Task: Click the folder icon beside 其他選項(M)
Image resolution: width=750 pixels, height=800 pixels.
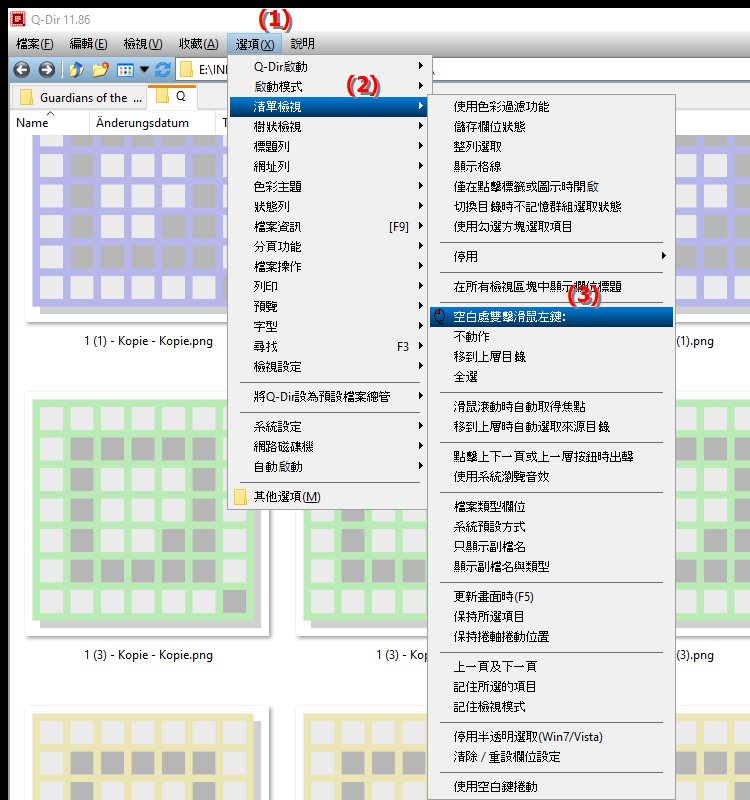Action: click(x=240, y=497)
